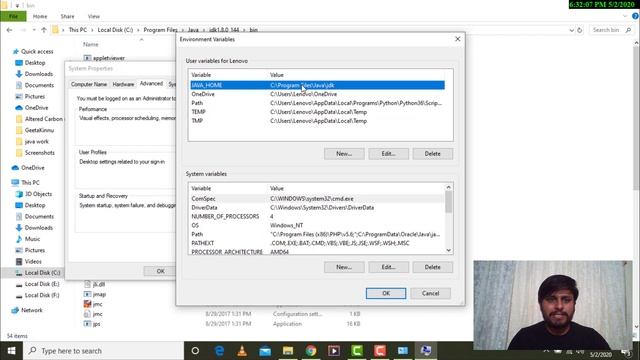640x360 pixels.
Task: Confirm Environment Variables with OK
Action: pyautogui.click(x=386, y=293)
